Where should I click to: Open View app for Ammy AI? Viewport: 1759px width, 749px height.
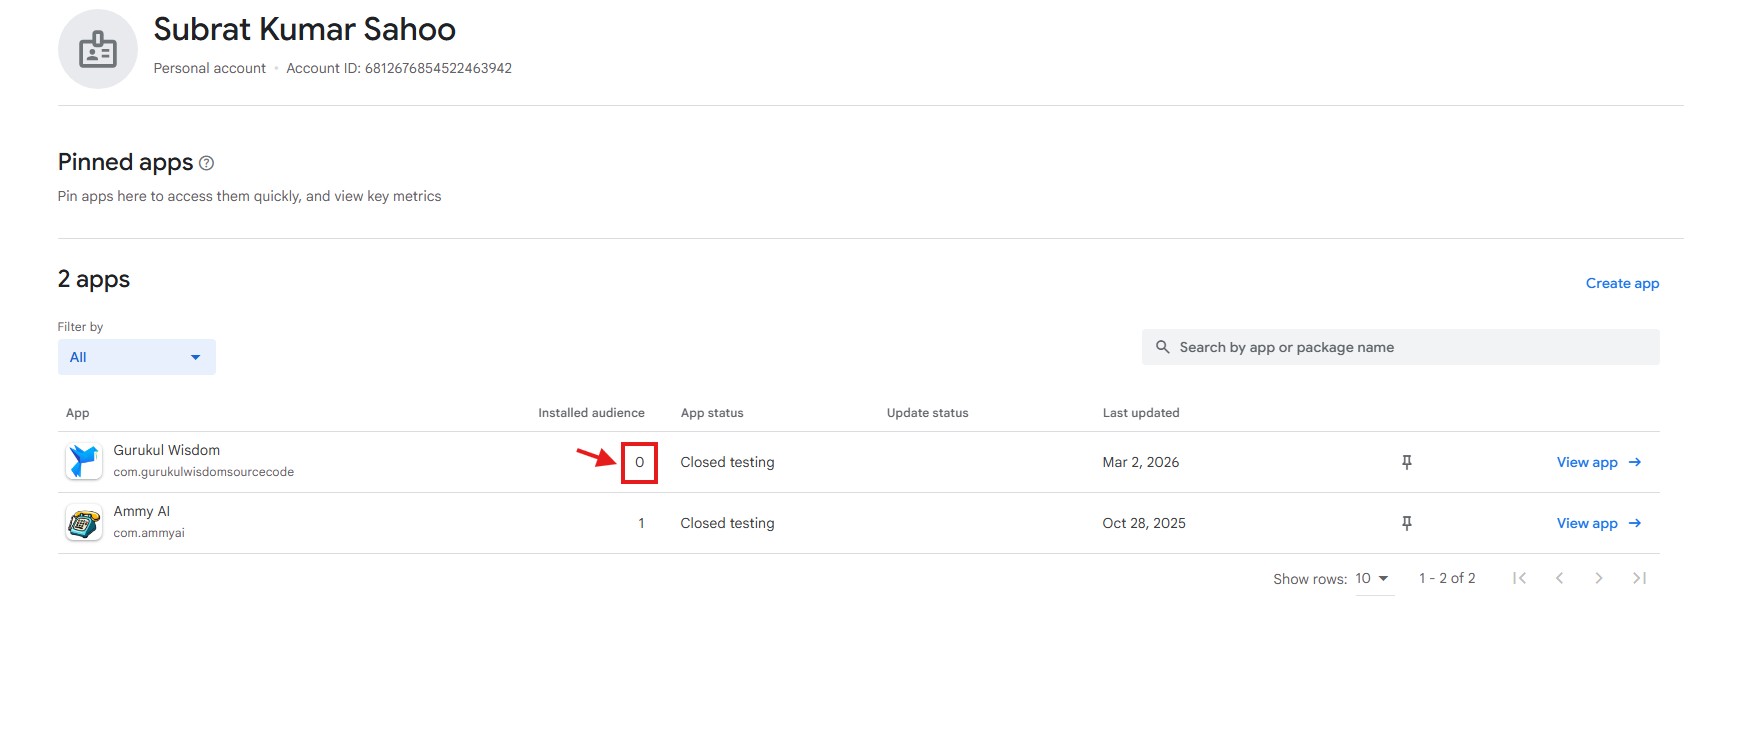1598,523
